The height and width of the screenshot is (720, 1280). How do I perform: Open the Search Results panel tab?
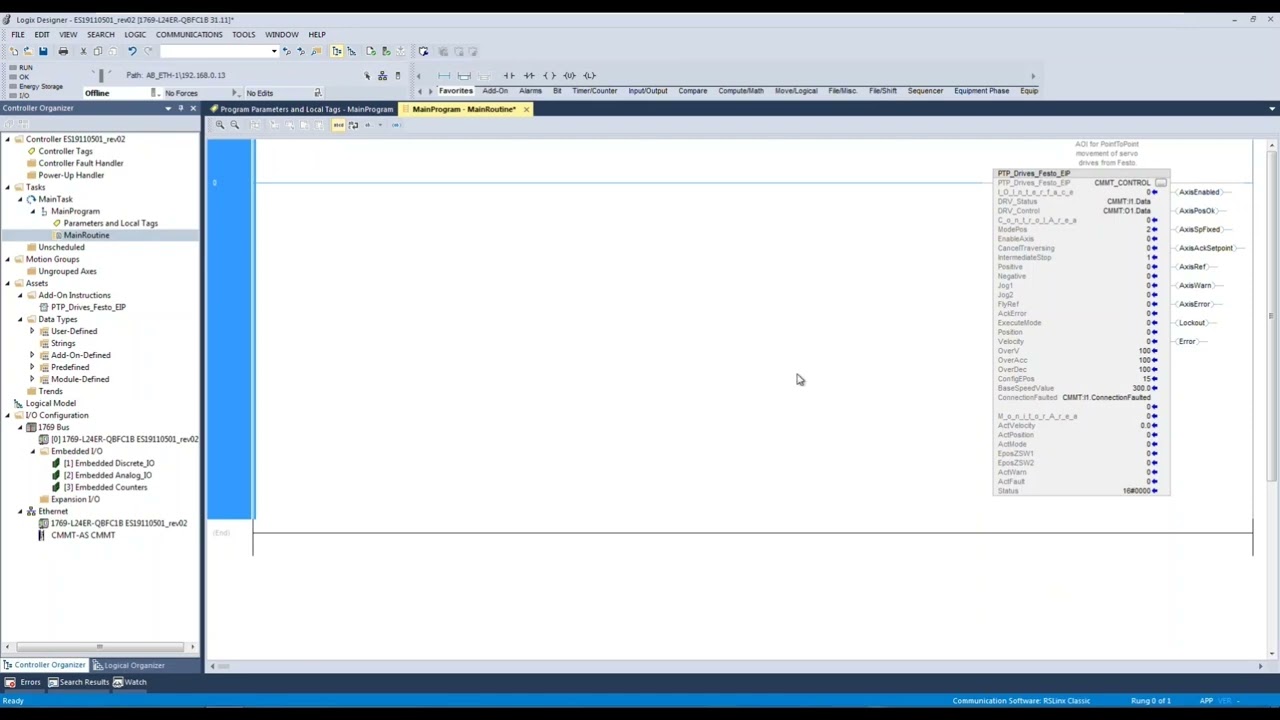point(79,682)
